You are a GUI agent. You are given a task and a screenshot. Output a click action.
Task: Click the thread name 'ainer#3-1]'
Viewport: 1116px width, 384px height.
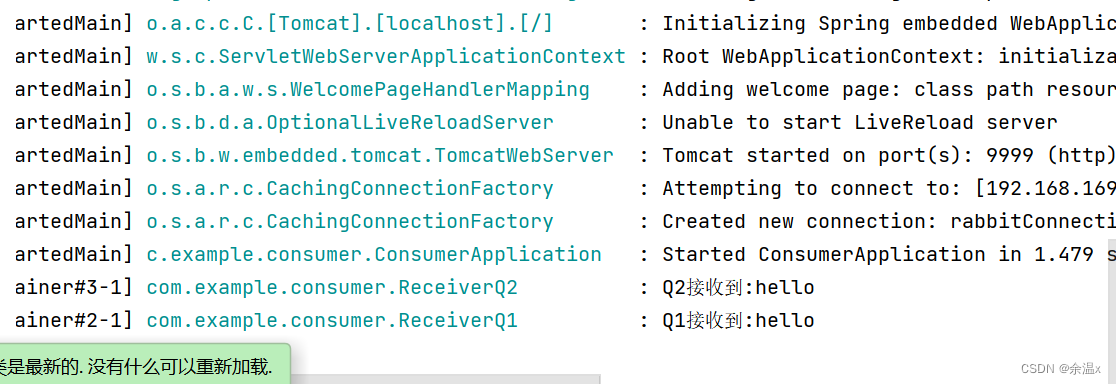pos(73,287)
